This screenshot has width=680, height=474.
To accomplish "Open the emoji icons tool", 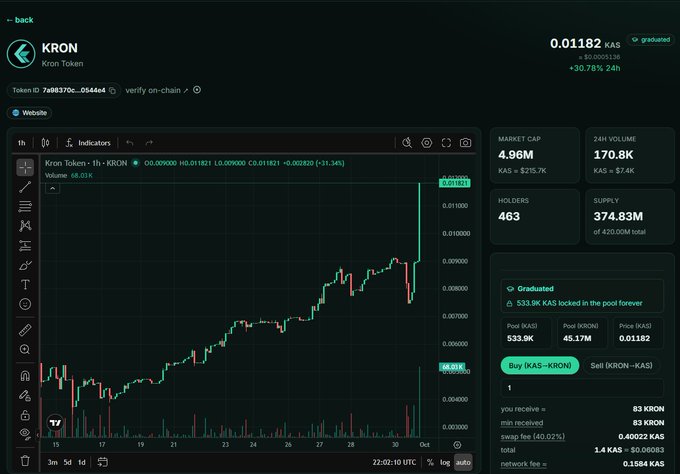I will 25,304.
